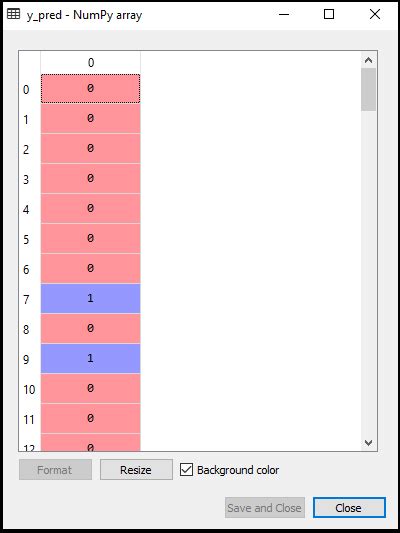Click the scrollbar up arrow
Screen dimensions: 400x533
[368, 61]
